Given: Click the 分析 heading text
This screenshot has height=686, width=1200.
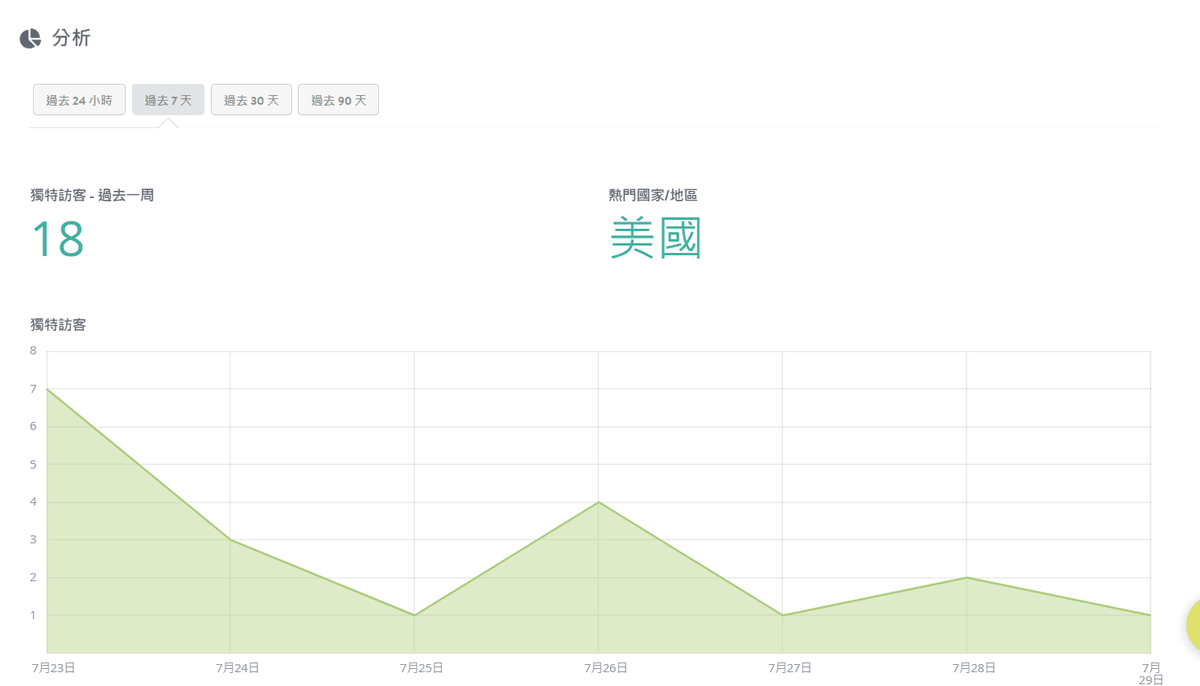Looking at the screenshot, I should point(71,38).
